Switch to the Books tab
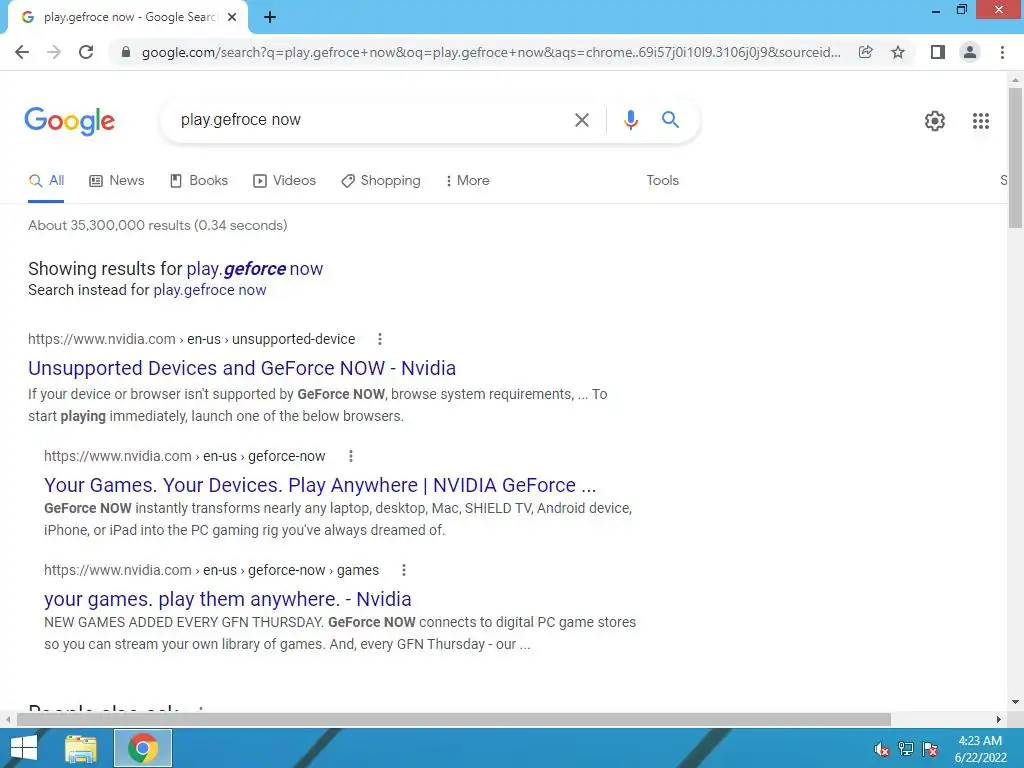Viewport: 1024px width, 768px height. 199,181
